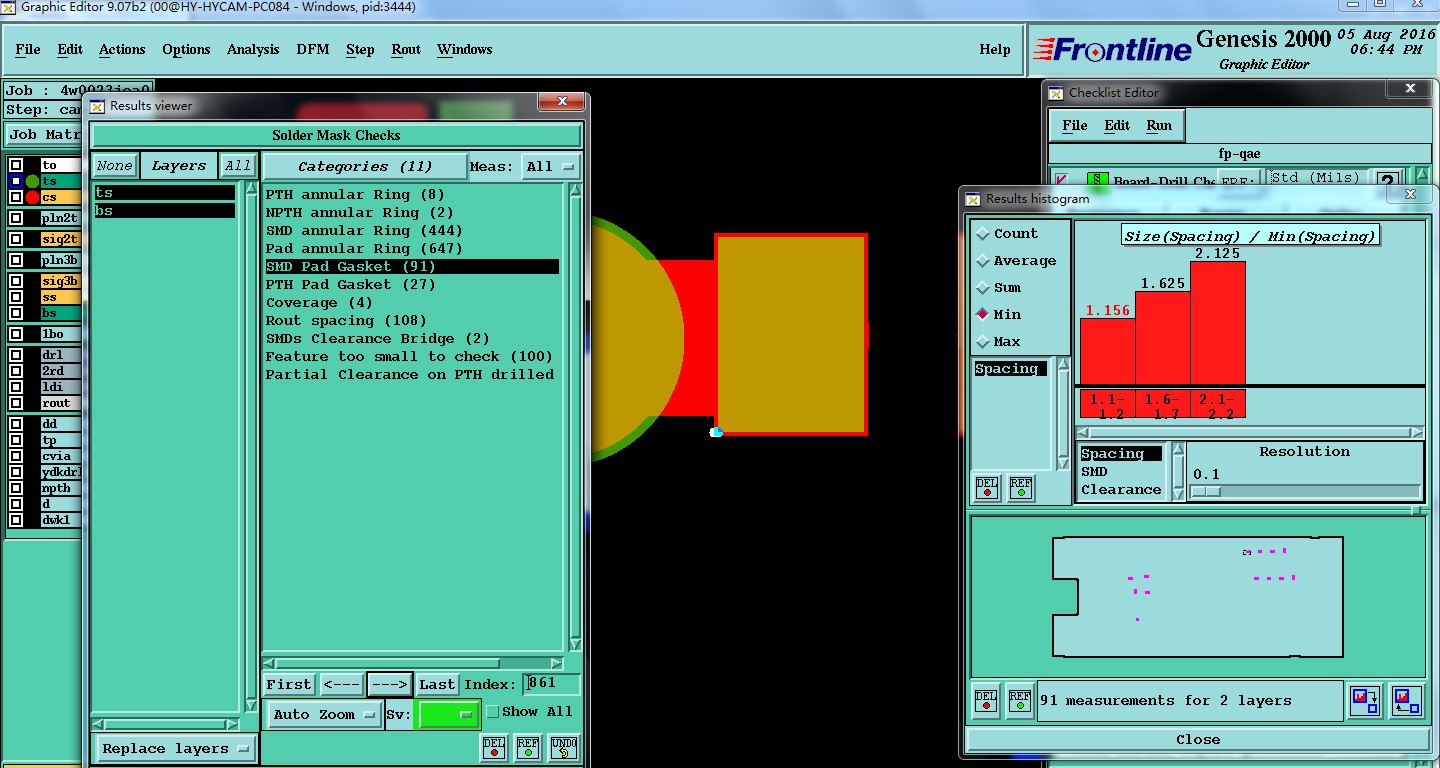Open the Job Matrix button menu
Screen dimensions: 1440x768
point(44,134)
